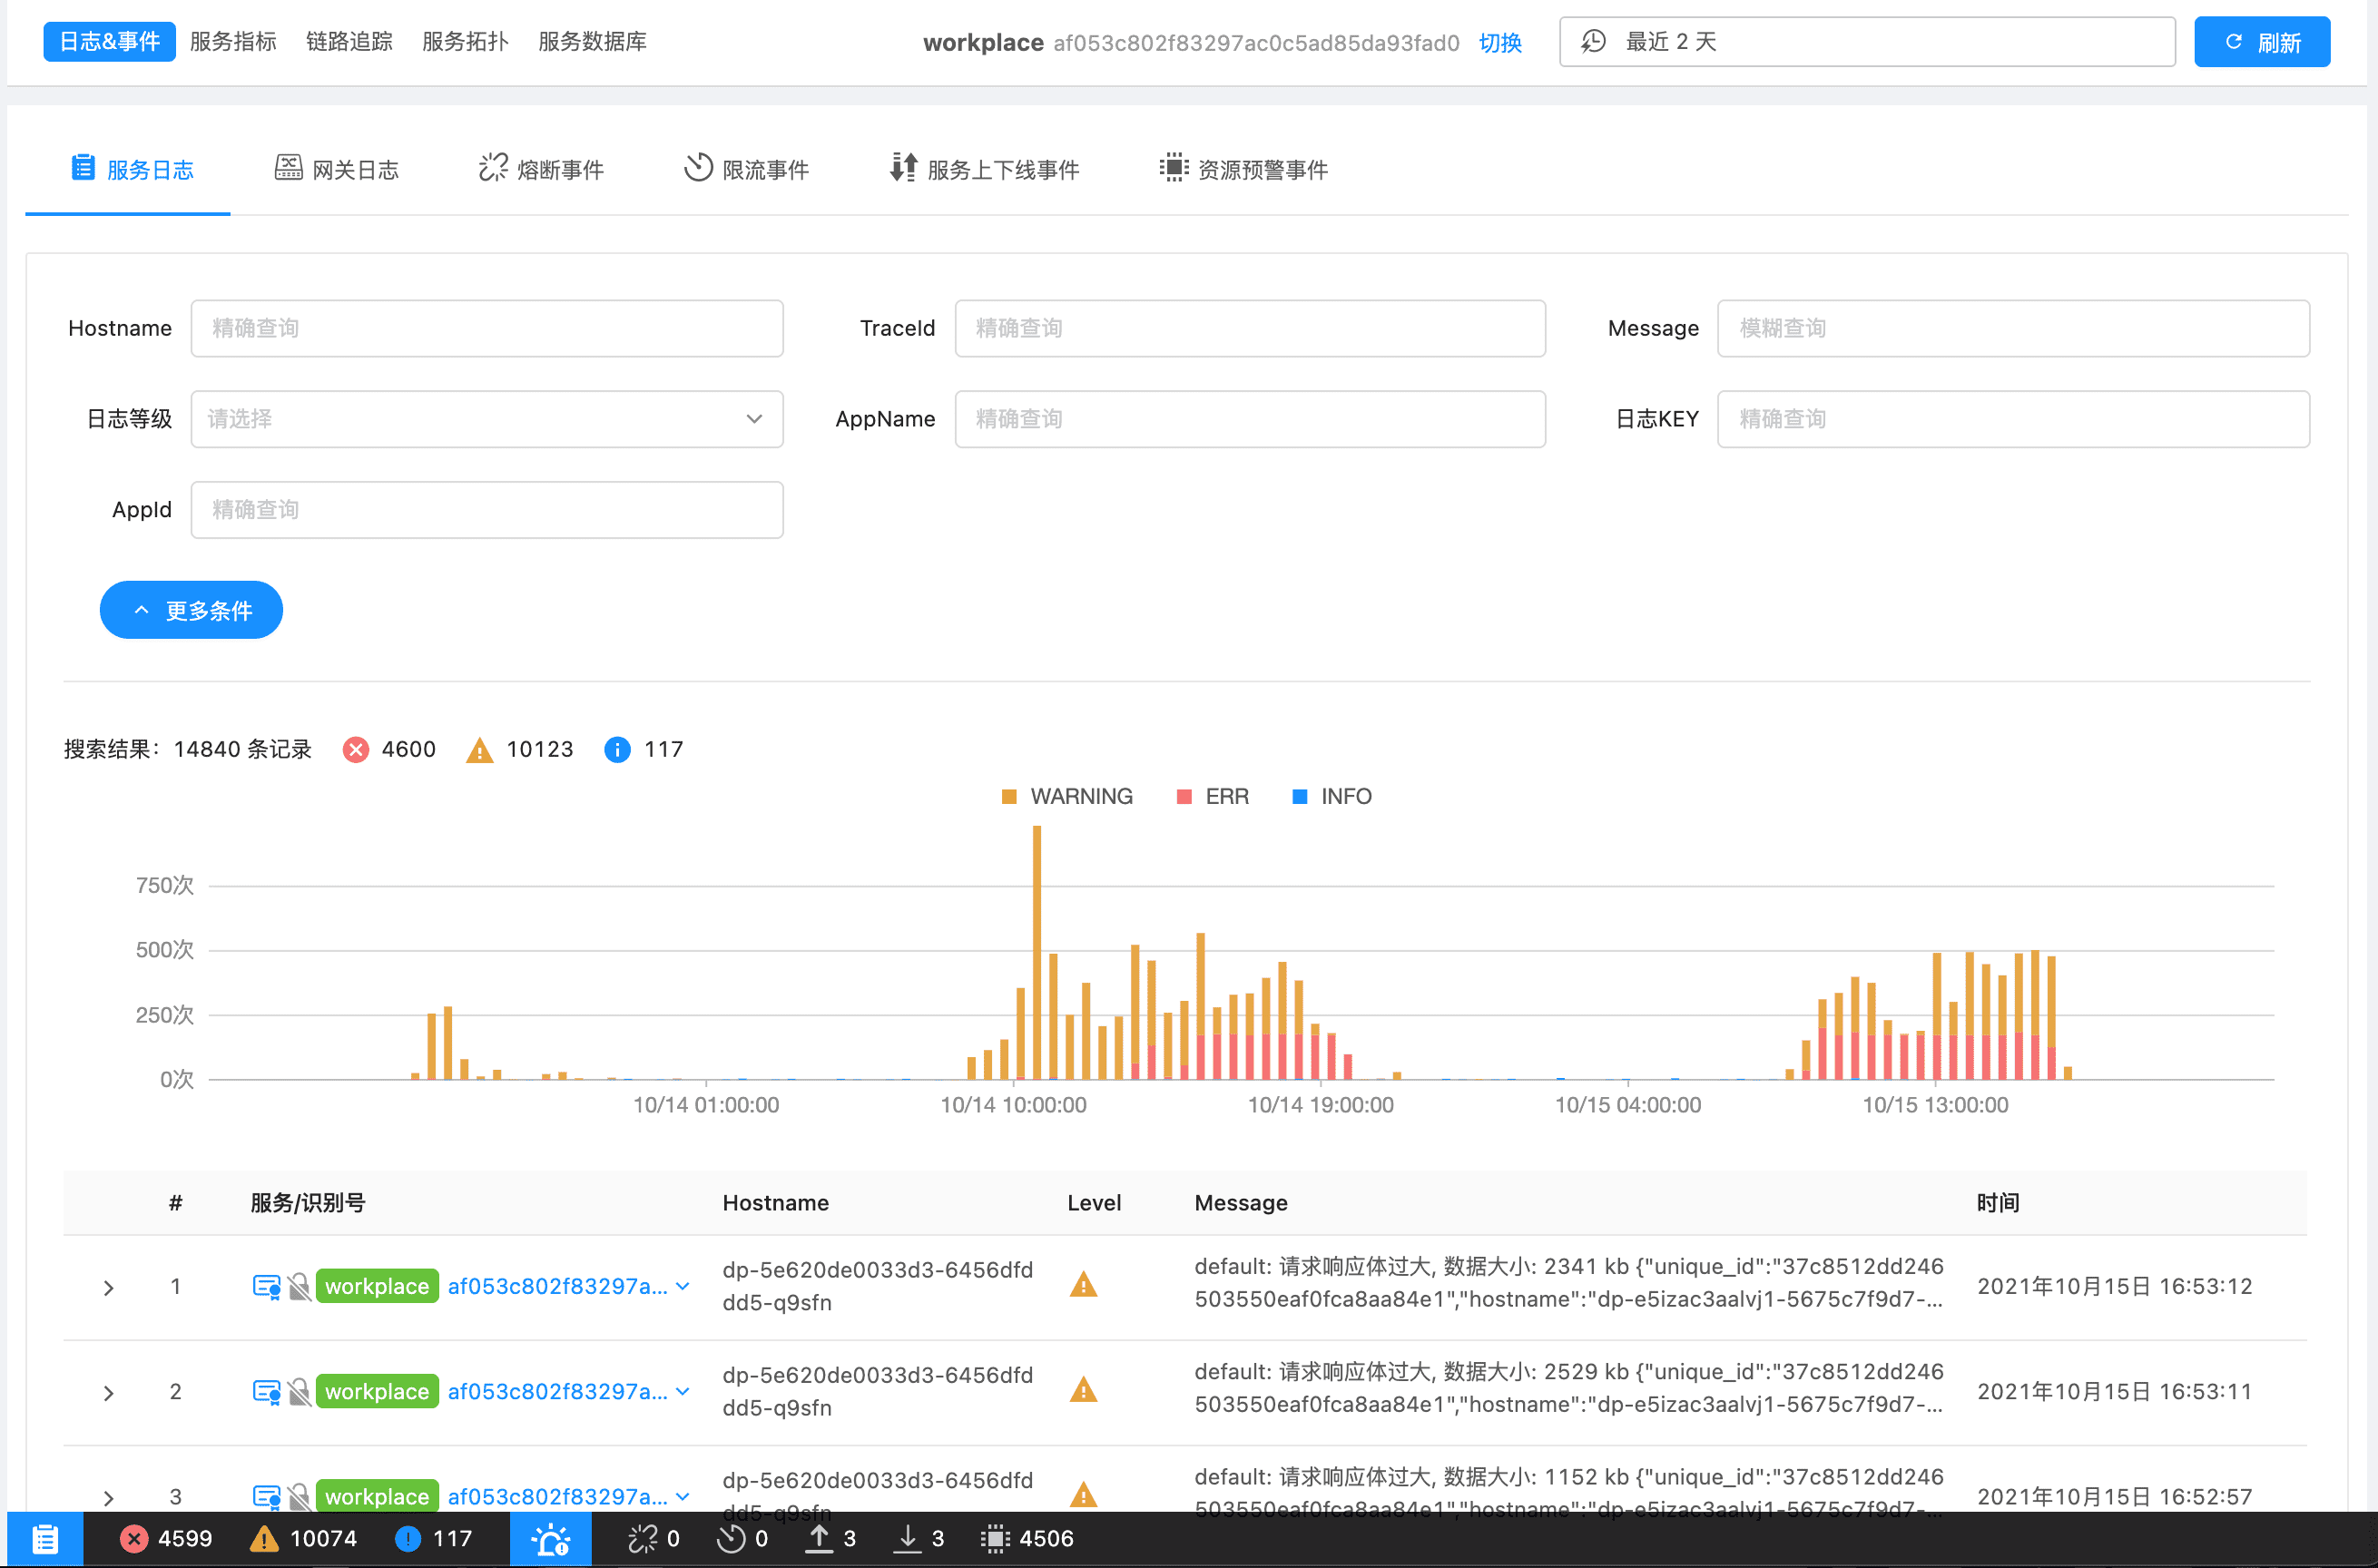Viewport: 2378px width, 1568px height.
Task: Click the row 1 hostname dp-5e620de0033d3-6456dfddd5-q9sfn
Action: coord(878,1286)
